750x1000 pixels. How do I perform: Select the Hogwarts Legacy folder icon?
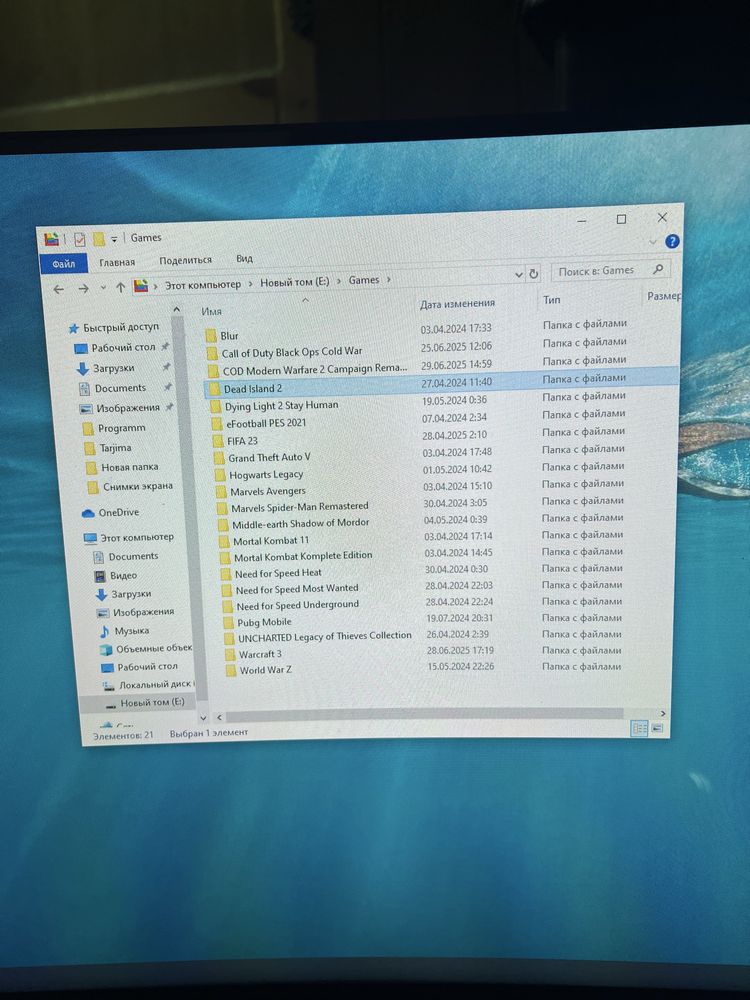[220, 475]
